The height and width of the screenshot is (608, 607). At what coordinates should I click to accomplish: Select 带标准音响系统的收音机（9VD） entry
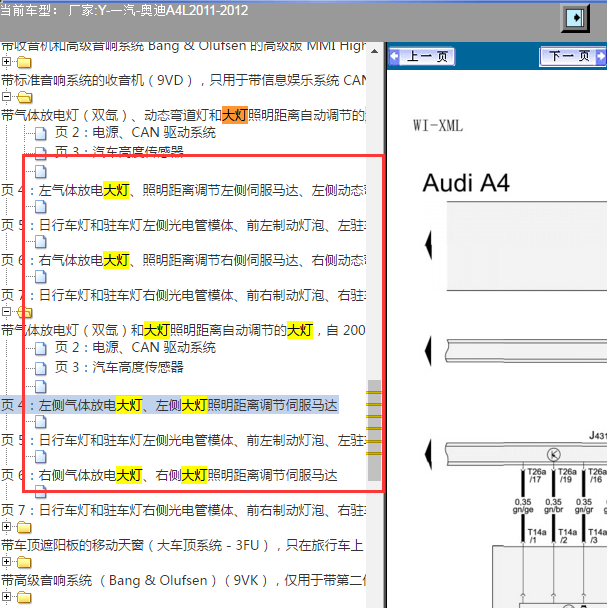pos(183,80)
